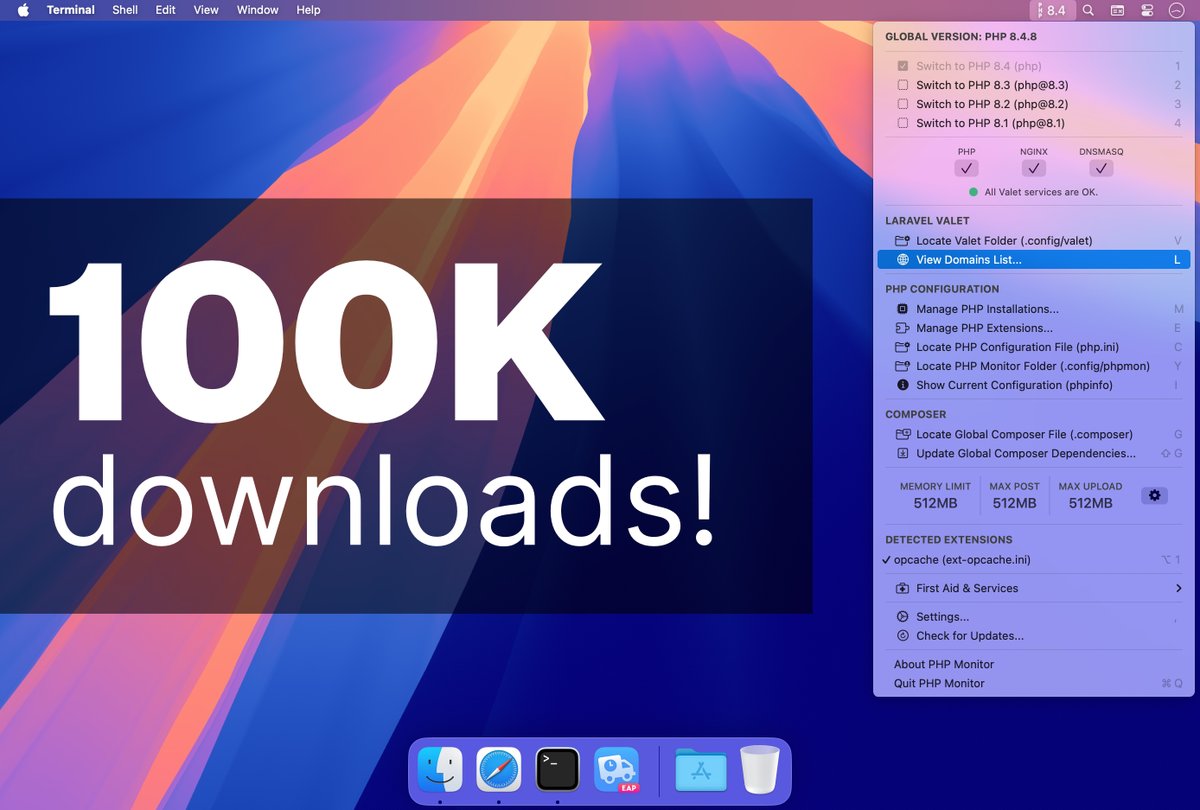Viewport: 1200px width, 810px height.
Task: Launch Safari from the Dock
Action: [x=499, y=770]
